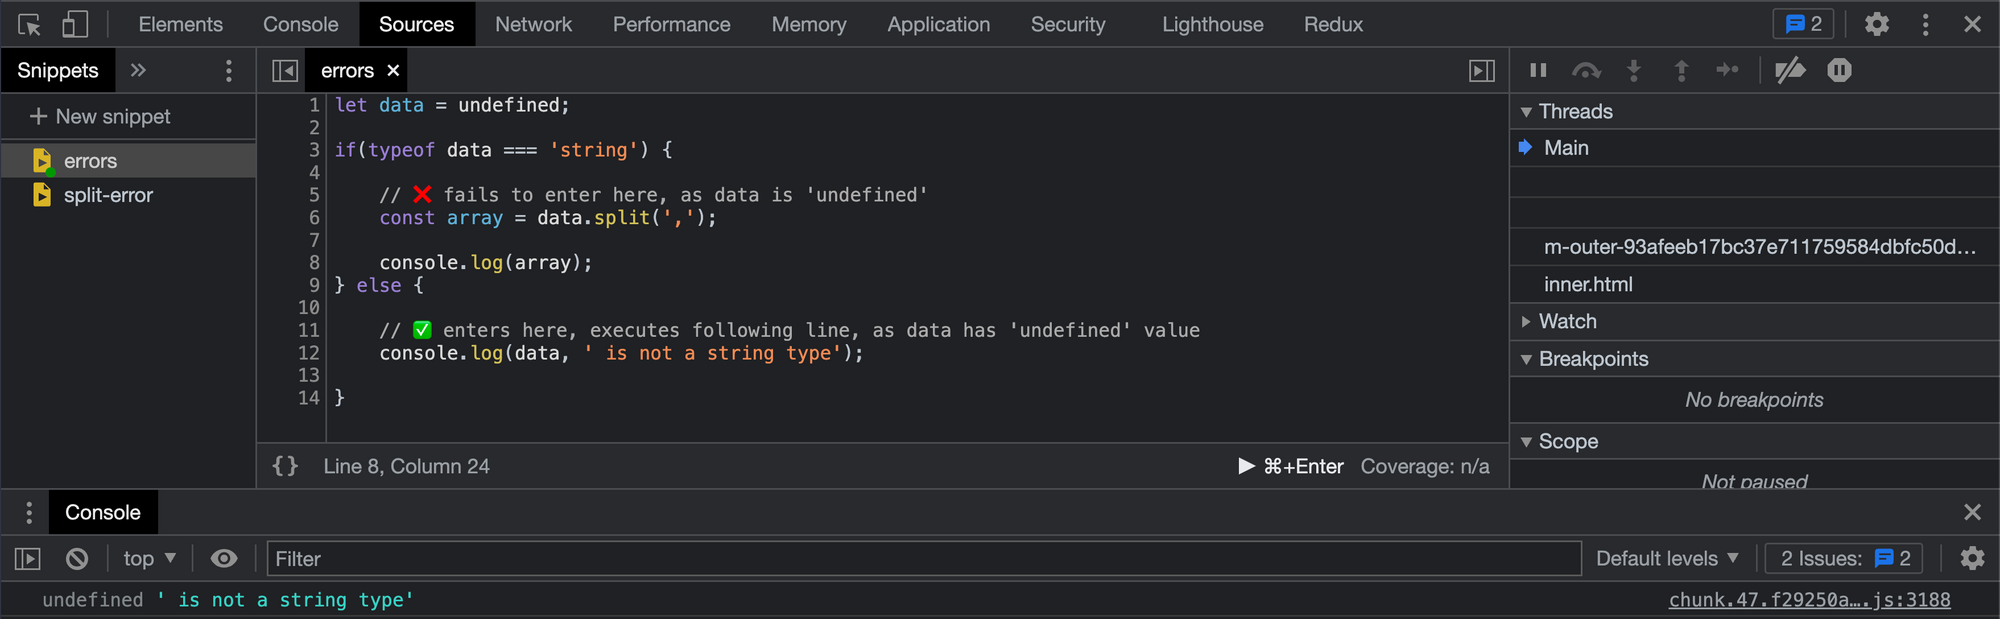Switch to the Network tab
The image size is (2000, 619).
point(533,25)
